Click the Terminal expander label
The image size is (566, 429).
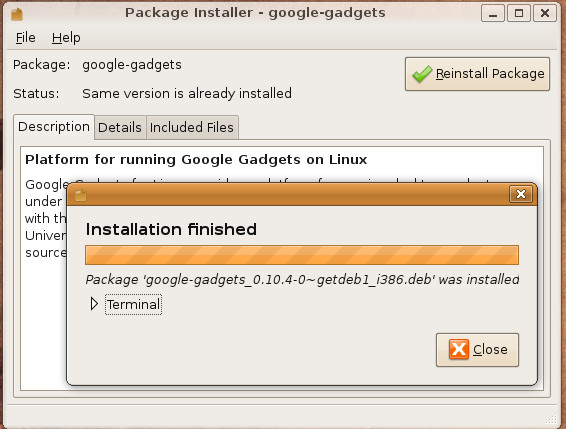click(133, 304)
